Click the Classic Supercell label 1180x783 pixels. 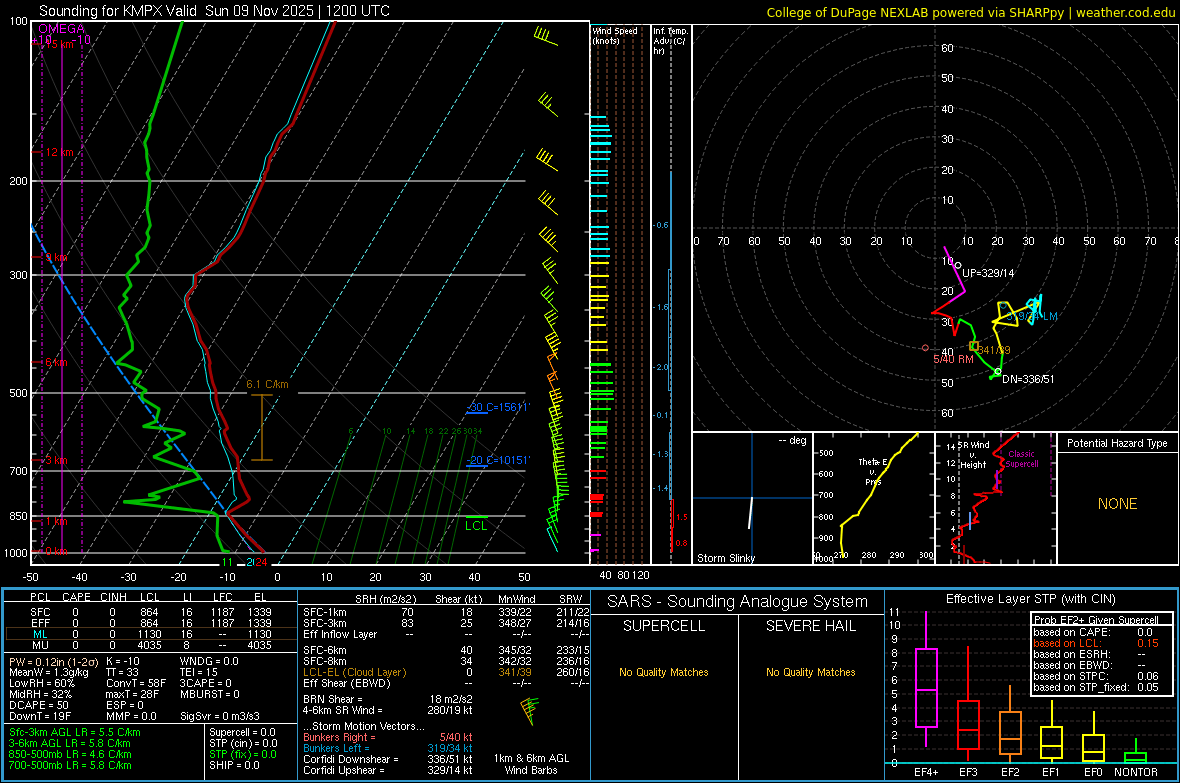pyautogui.click(x=1022, y=459)
